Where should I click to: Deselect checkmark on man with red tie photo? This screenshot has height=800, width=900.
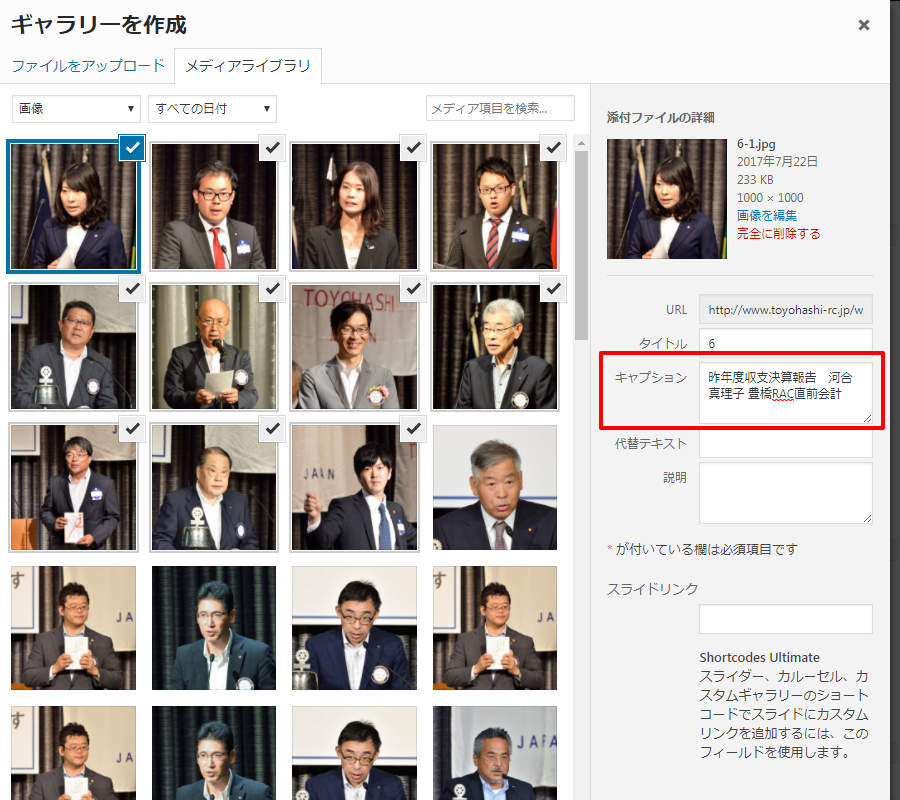273,148
